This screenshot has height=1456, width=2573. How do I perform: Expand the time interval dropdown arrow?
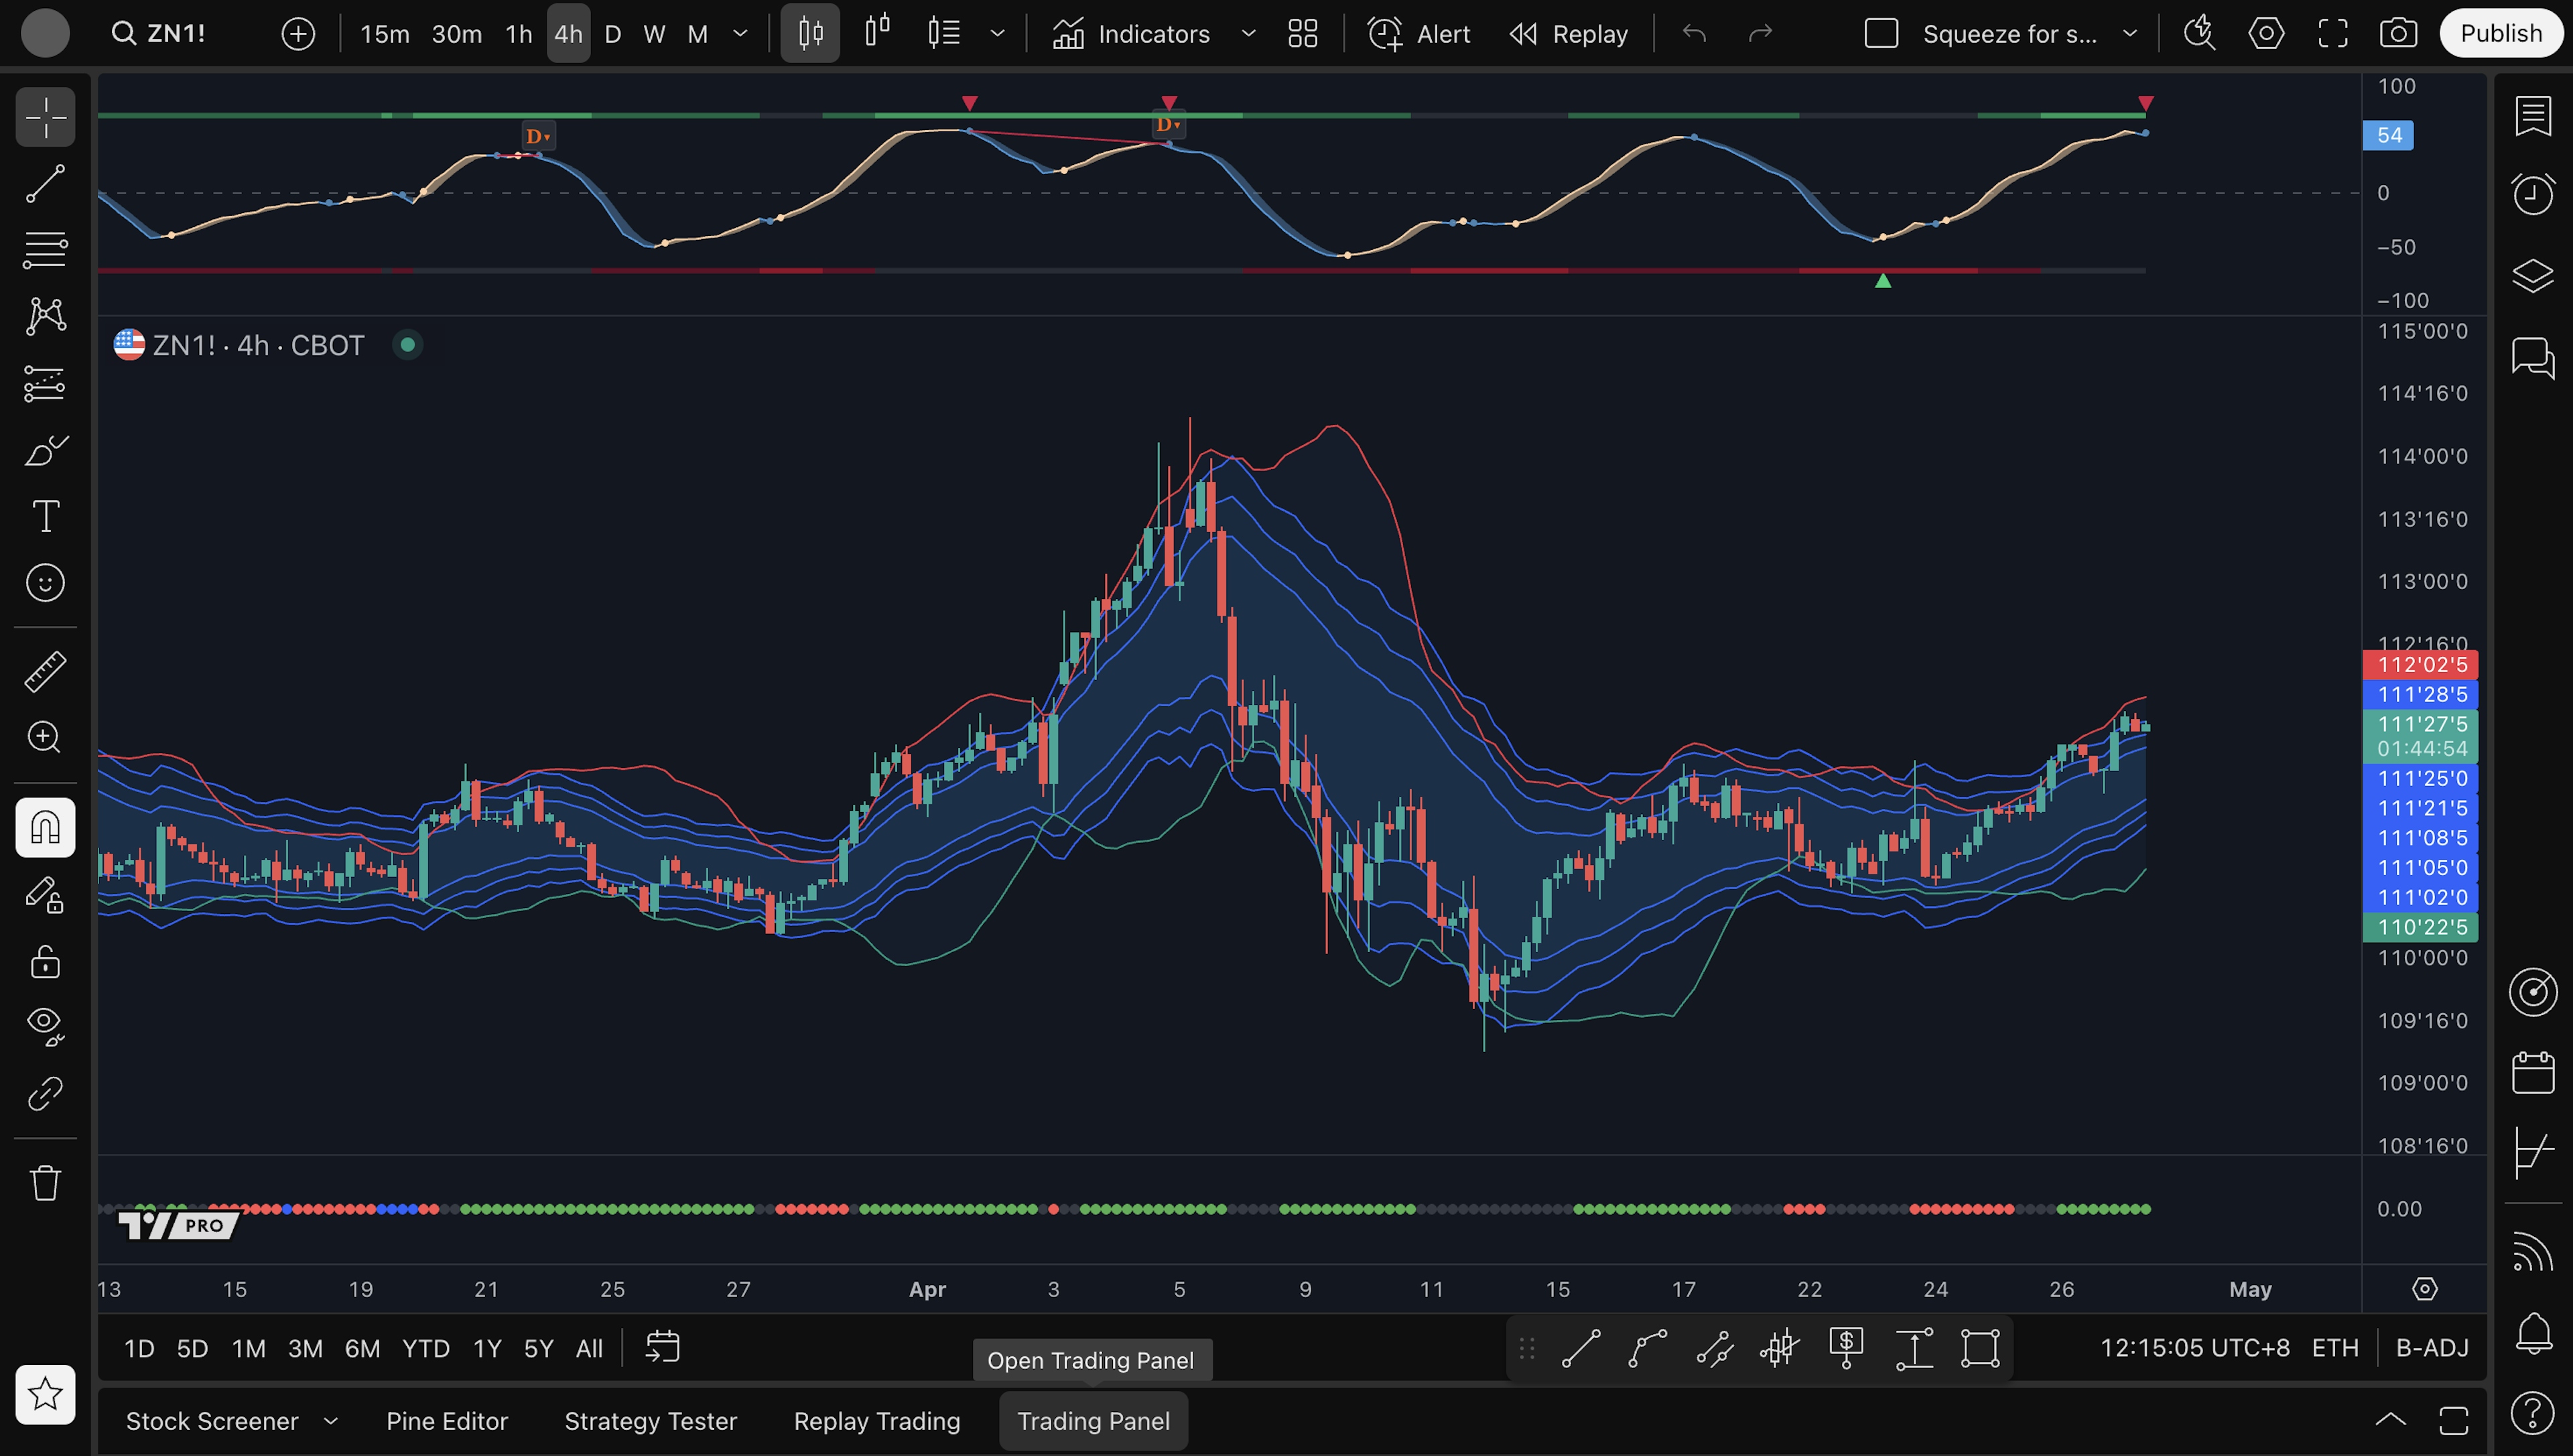(x=740, y=33)
